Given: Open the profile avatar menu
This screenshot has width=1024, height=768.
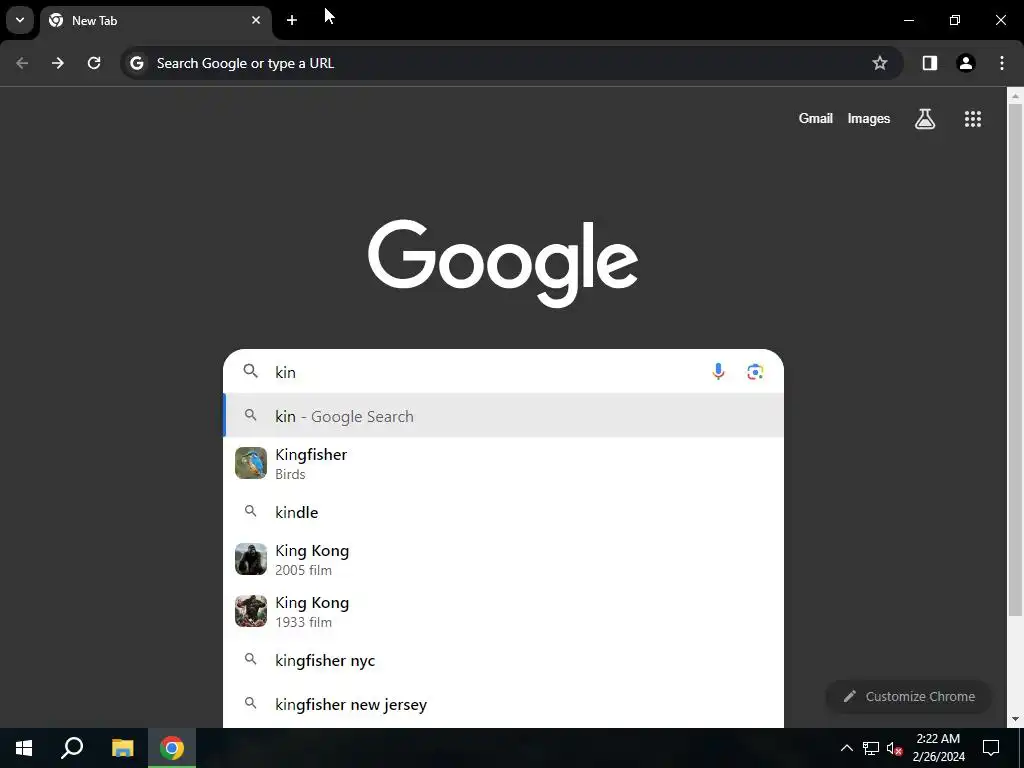Looking at the screenshot, I should 966,63.
